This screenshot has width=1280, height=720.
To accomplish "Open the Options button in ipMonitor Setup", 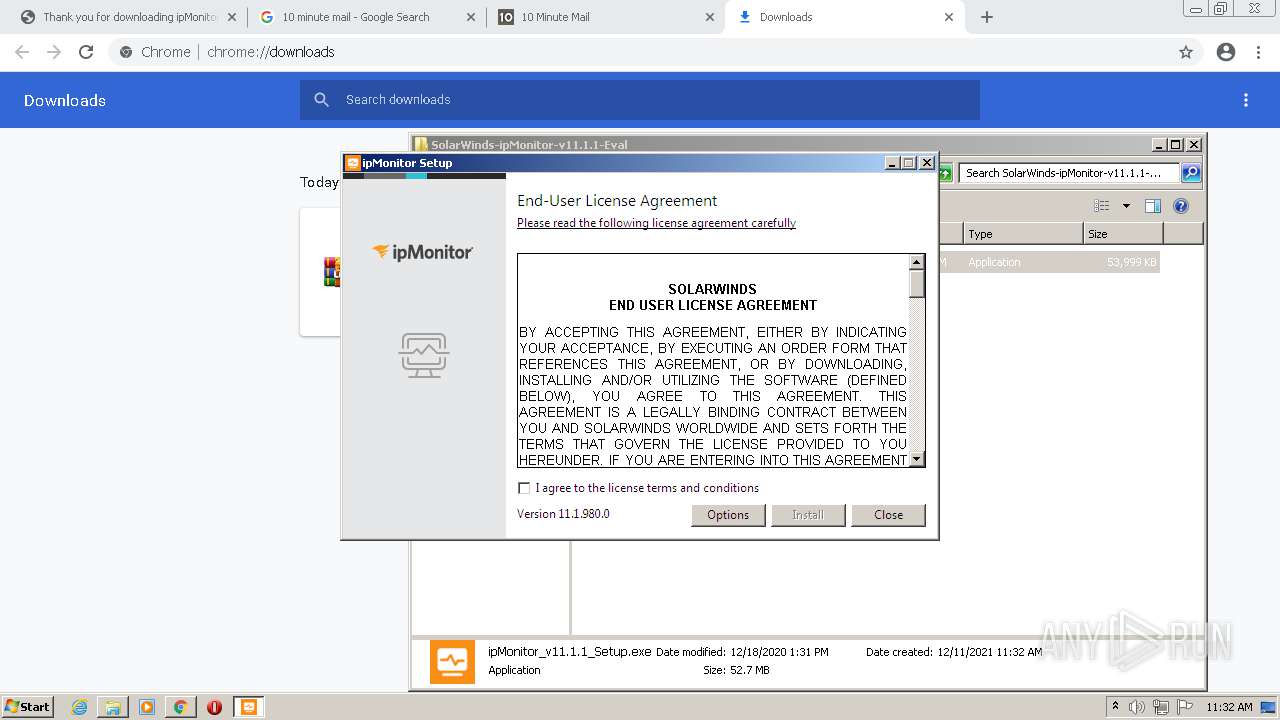I will [x=728, y=515].
